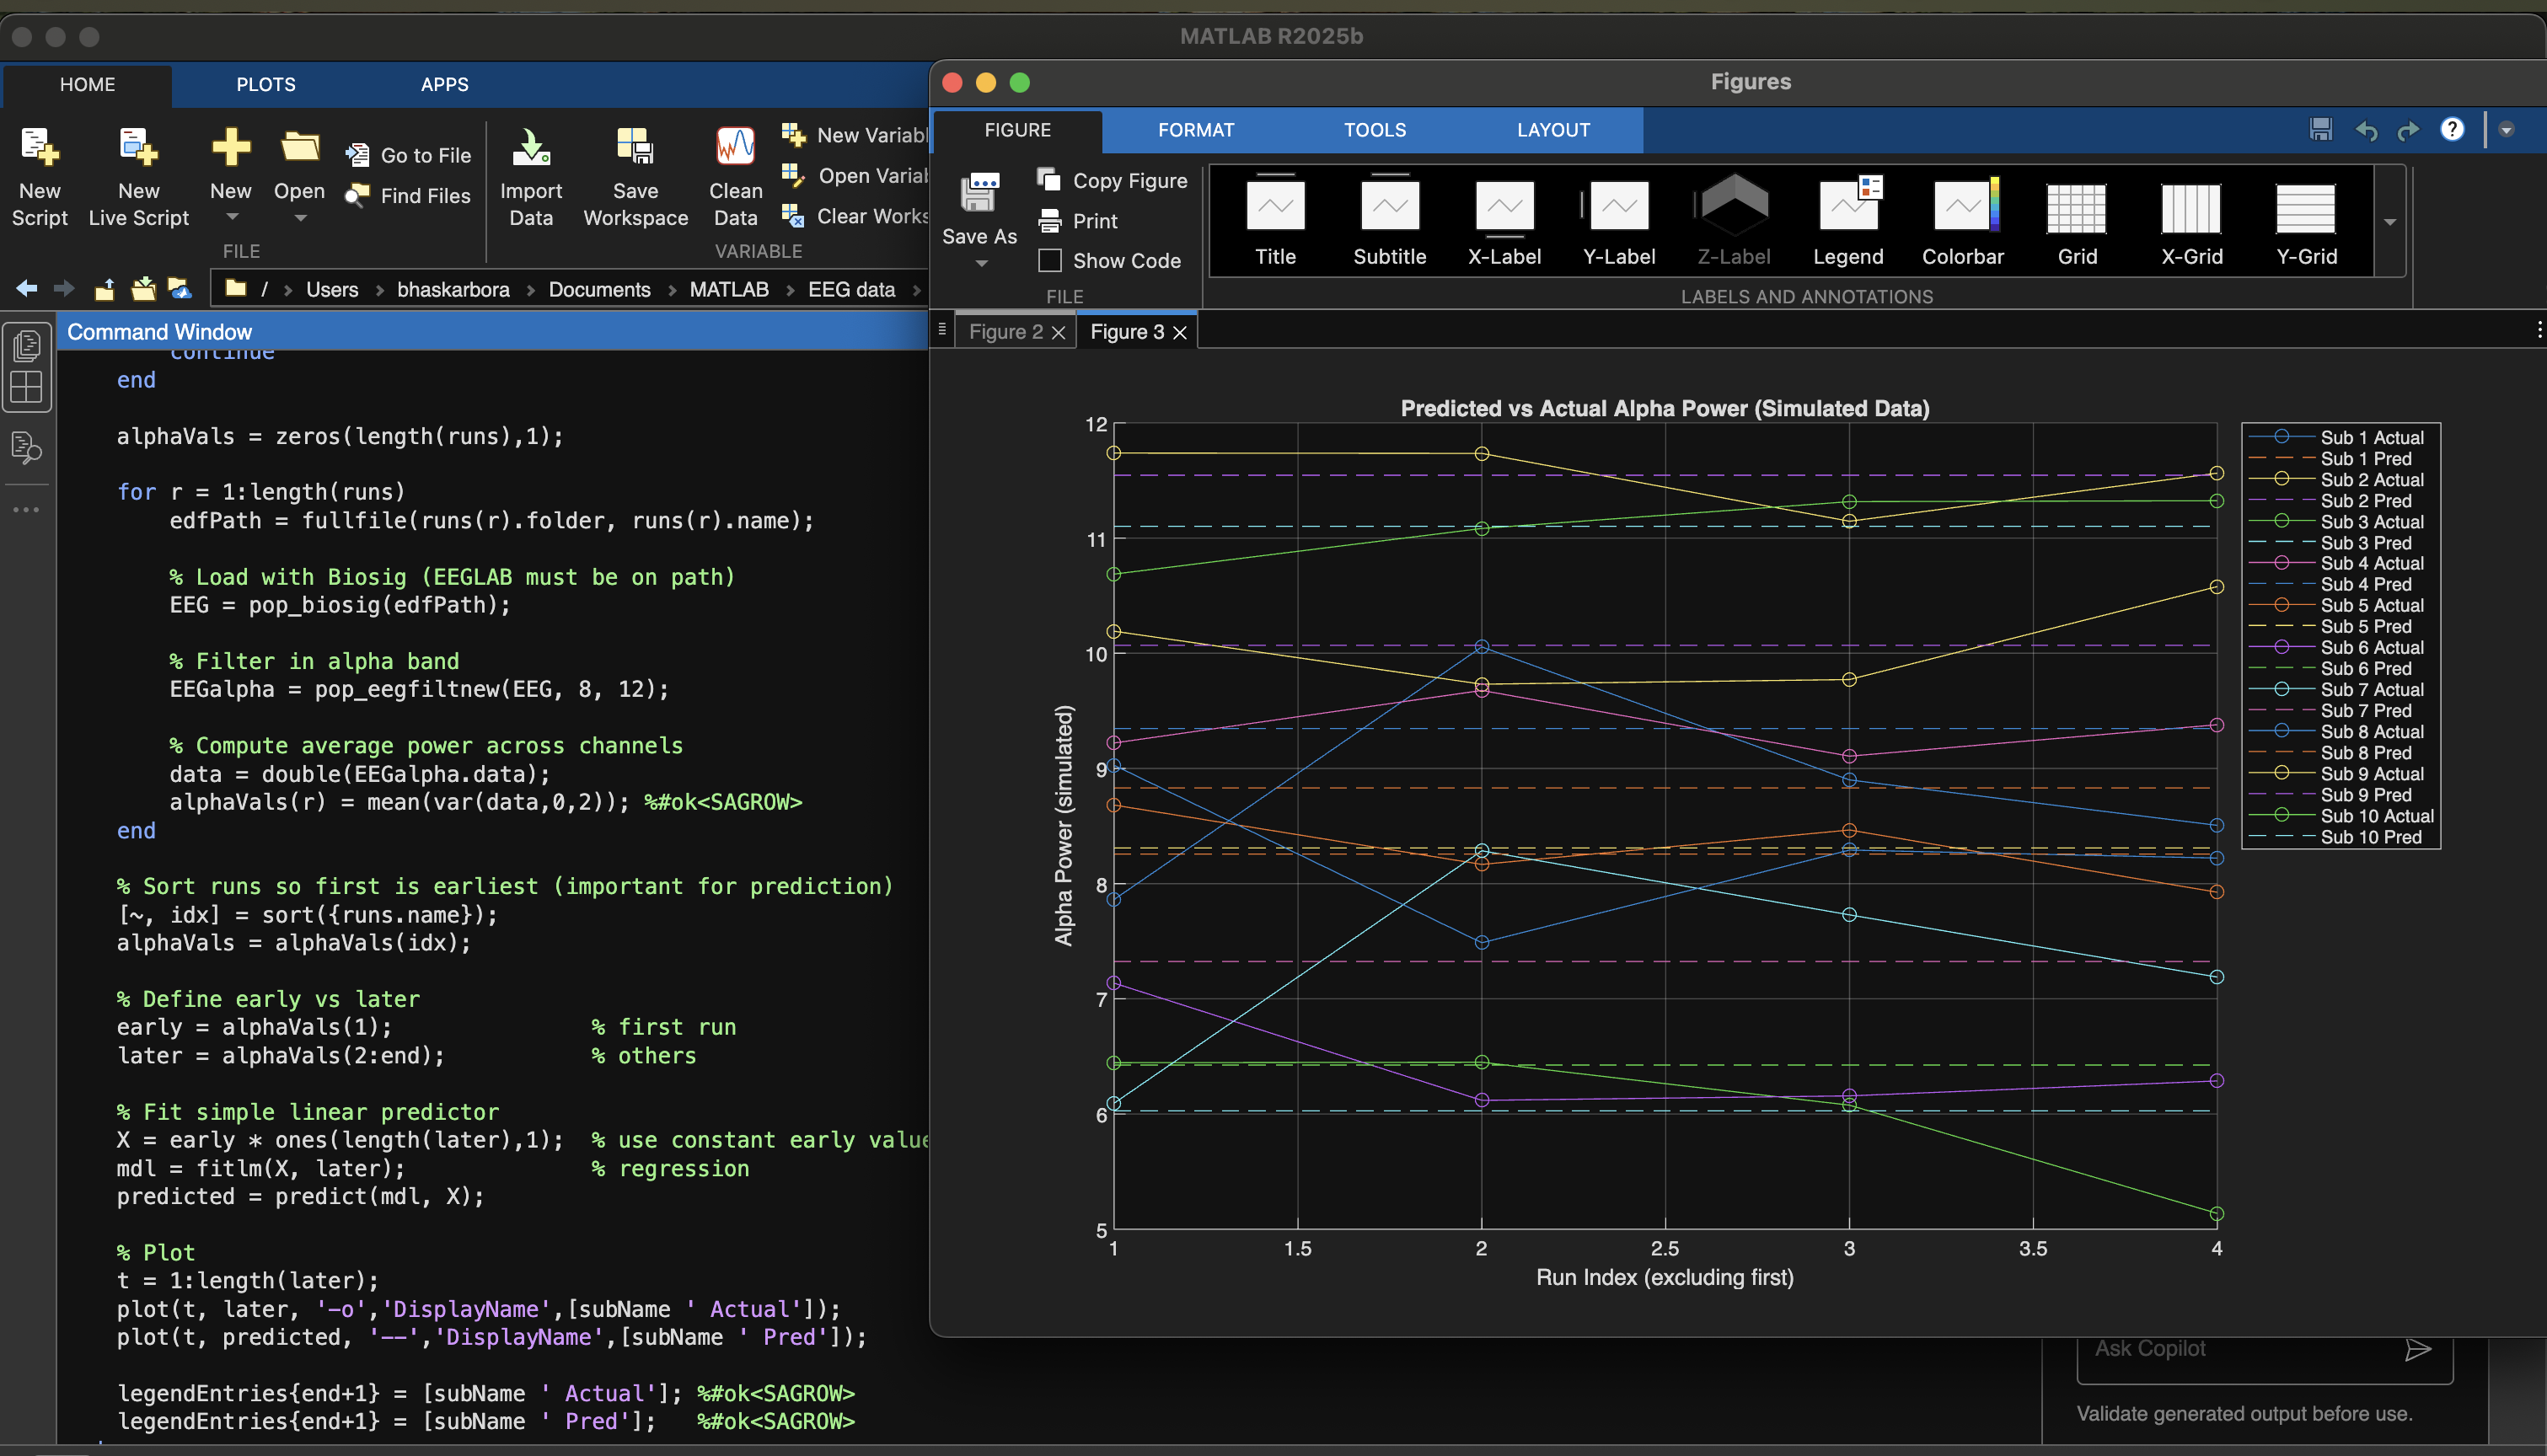The width and height of the screenshot is (2547, 1456).
Task: Add a Subtitle to the figure
Action: pyautogui.click(x=1389, y=220)
